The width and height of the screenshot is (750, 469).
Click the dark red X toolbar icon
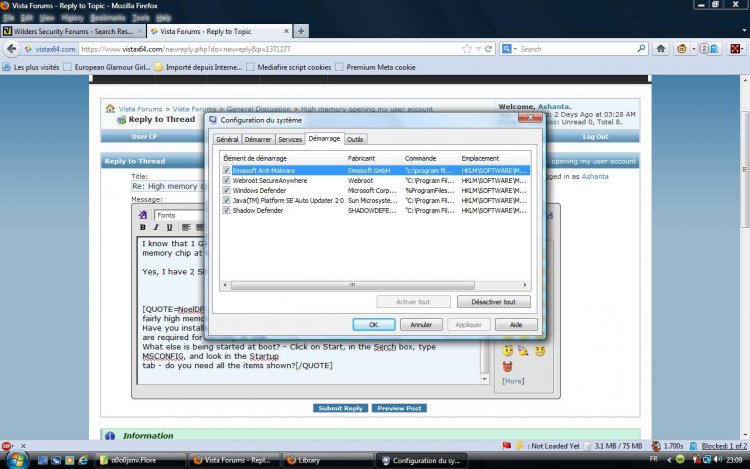[736, 48]
